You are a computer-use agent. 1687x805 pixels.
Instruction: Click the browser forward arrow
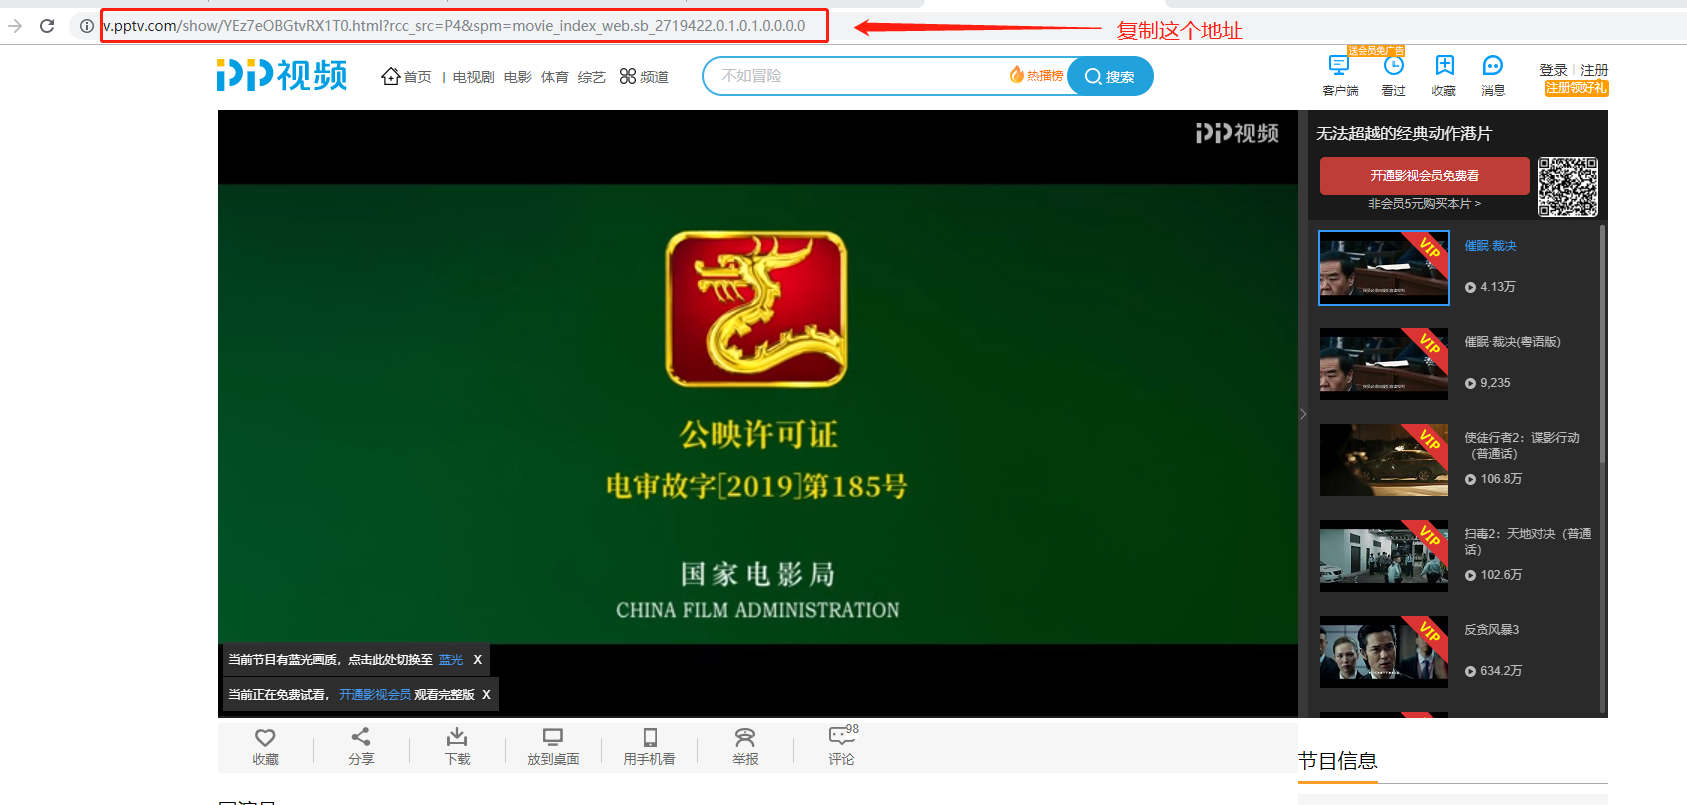tap(15, 26)
